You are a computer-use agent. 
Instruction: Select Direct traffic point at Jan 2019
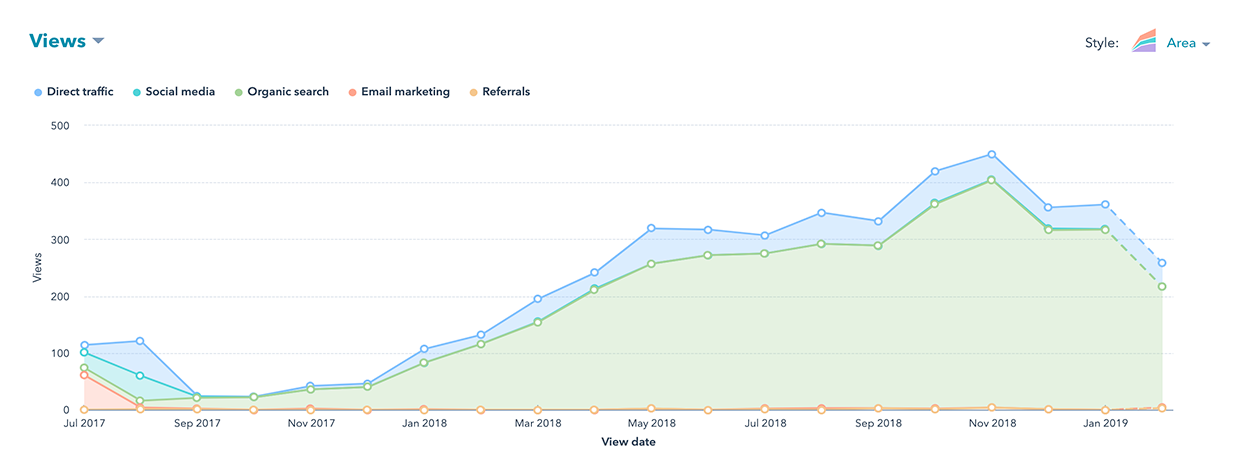[x=1105, y=205]
